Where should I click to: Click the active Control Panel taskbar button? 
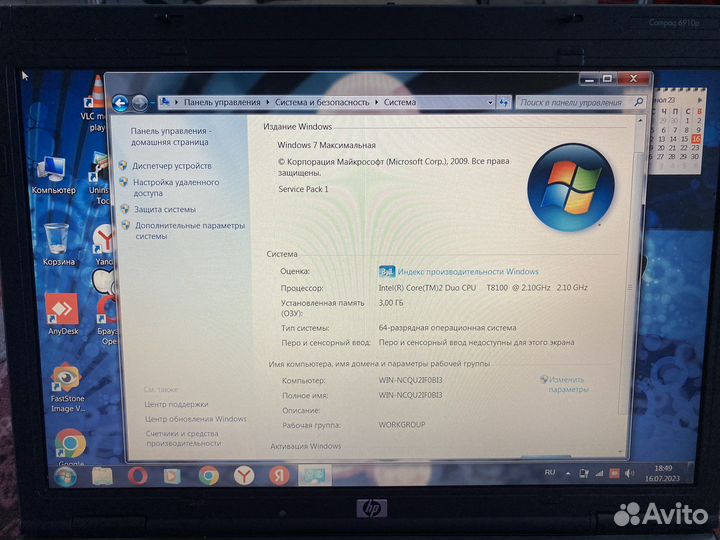[315, 475]
